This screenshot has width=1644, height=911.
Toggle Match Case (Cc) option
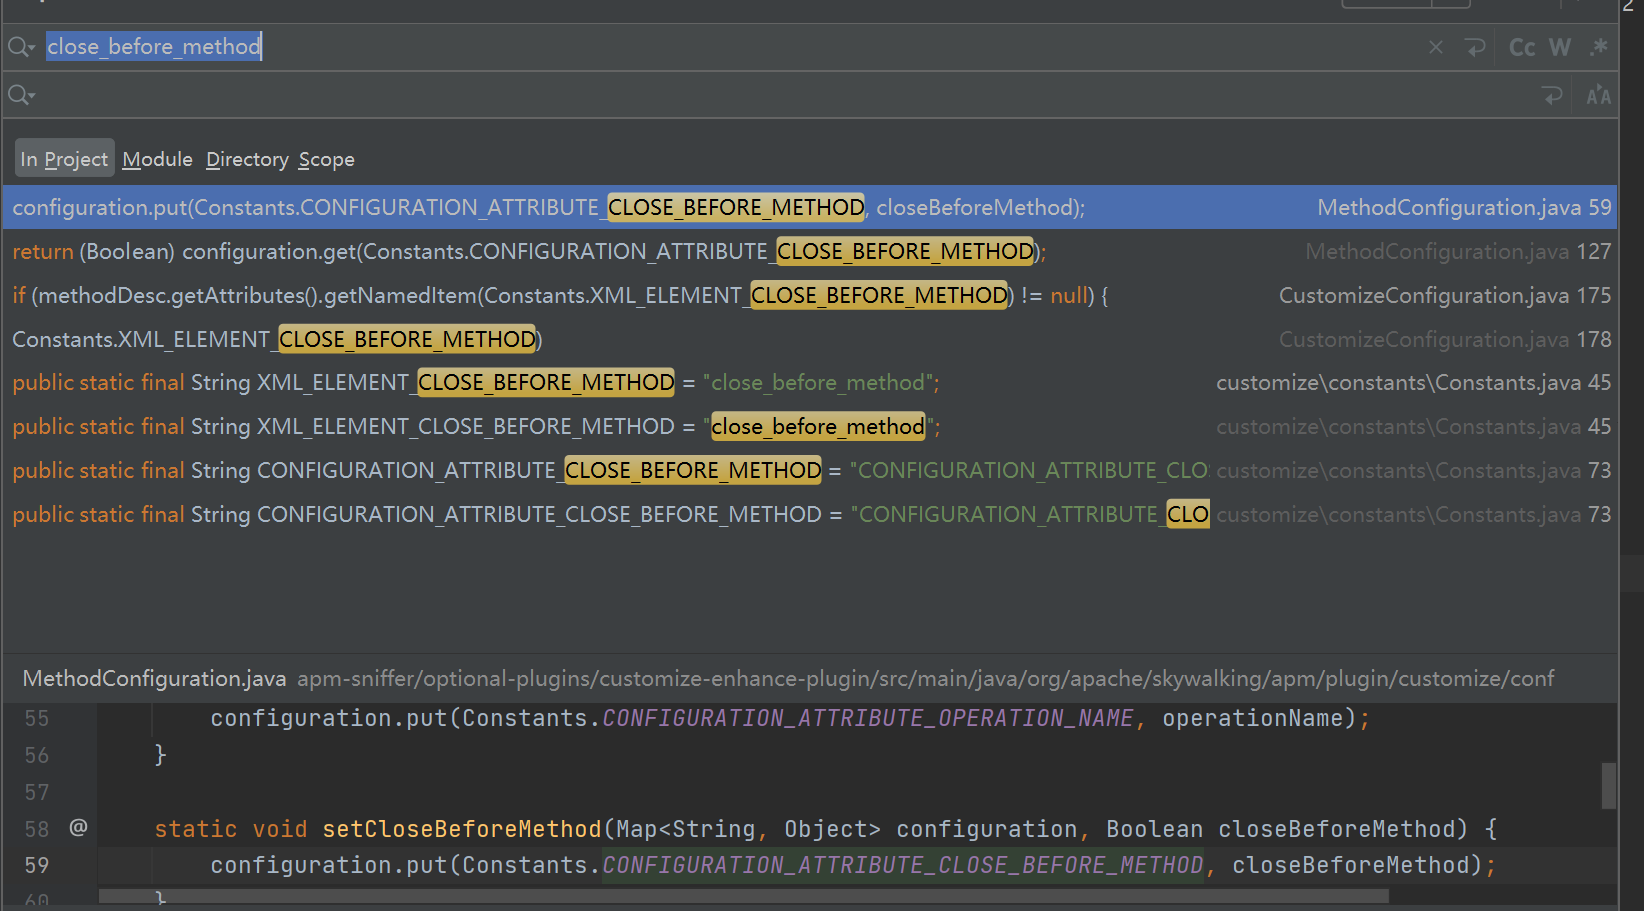click(x=1522, y=47)
